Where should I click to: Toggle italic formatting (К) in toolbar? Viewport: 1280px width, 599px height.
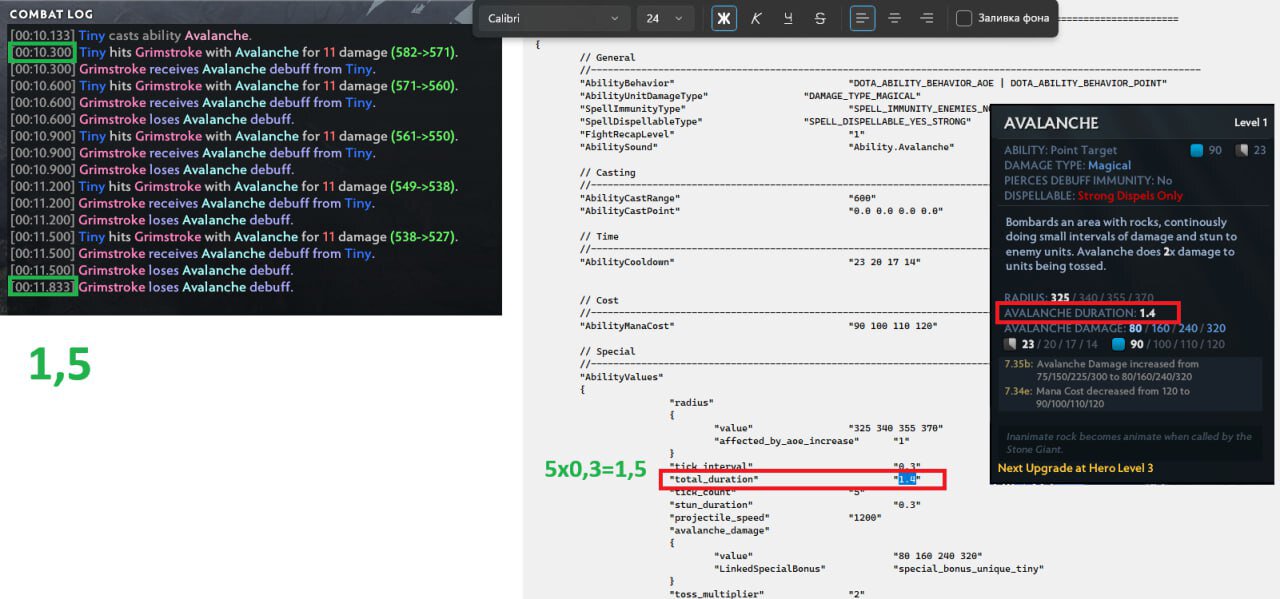pyautogui.click(x=756, y=18)
